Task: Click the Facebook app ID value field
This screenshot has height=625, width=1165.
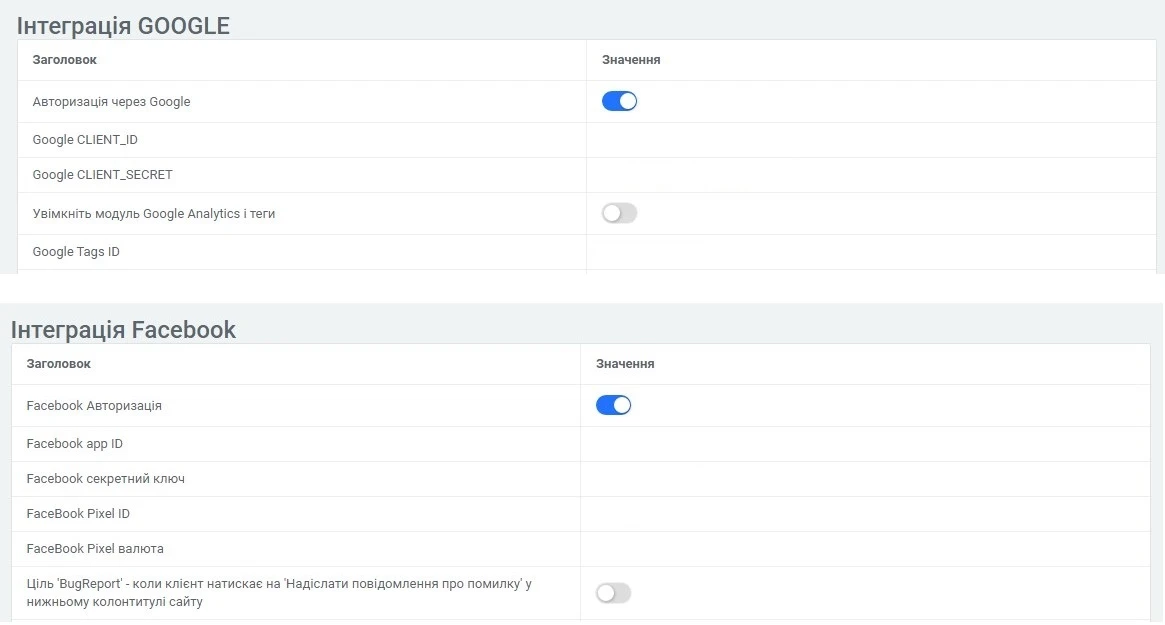Action: click(x=800, y=443)
